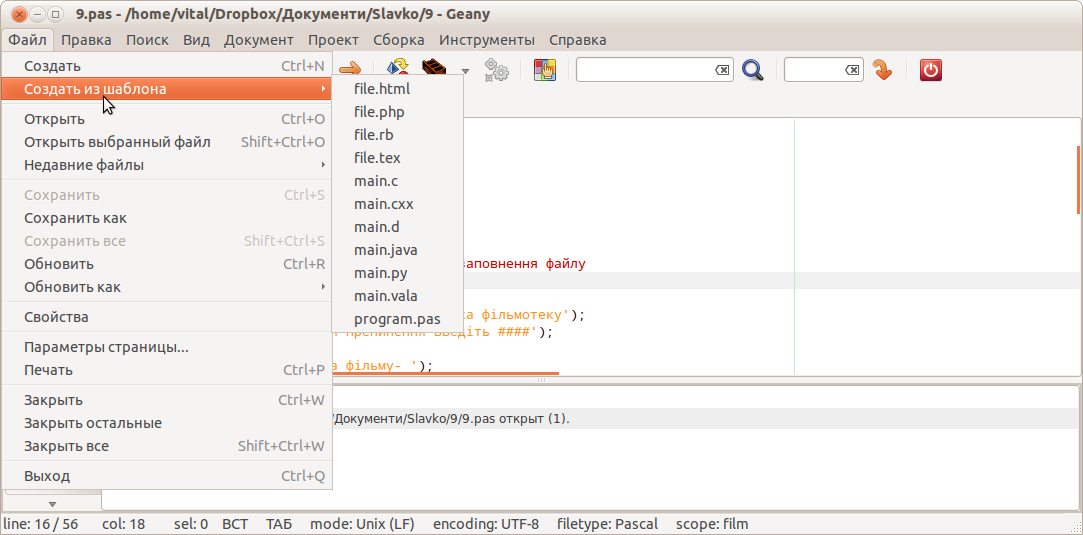The height and width of the screenshot is (535, 1083).
Task: Click the gears Execute icon
Action: [x=496, y=70]
